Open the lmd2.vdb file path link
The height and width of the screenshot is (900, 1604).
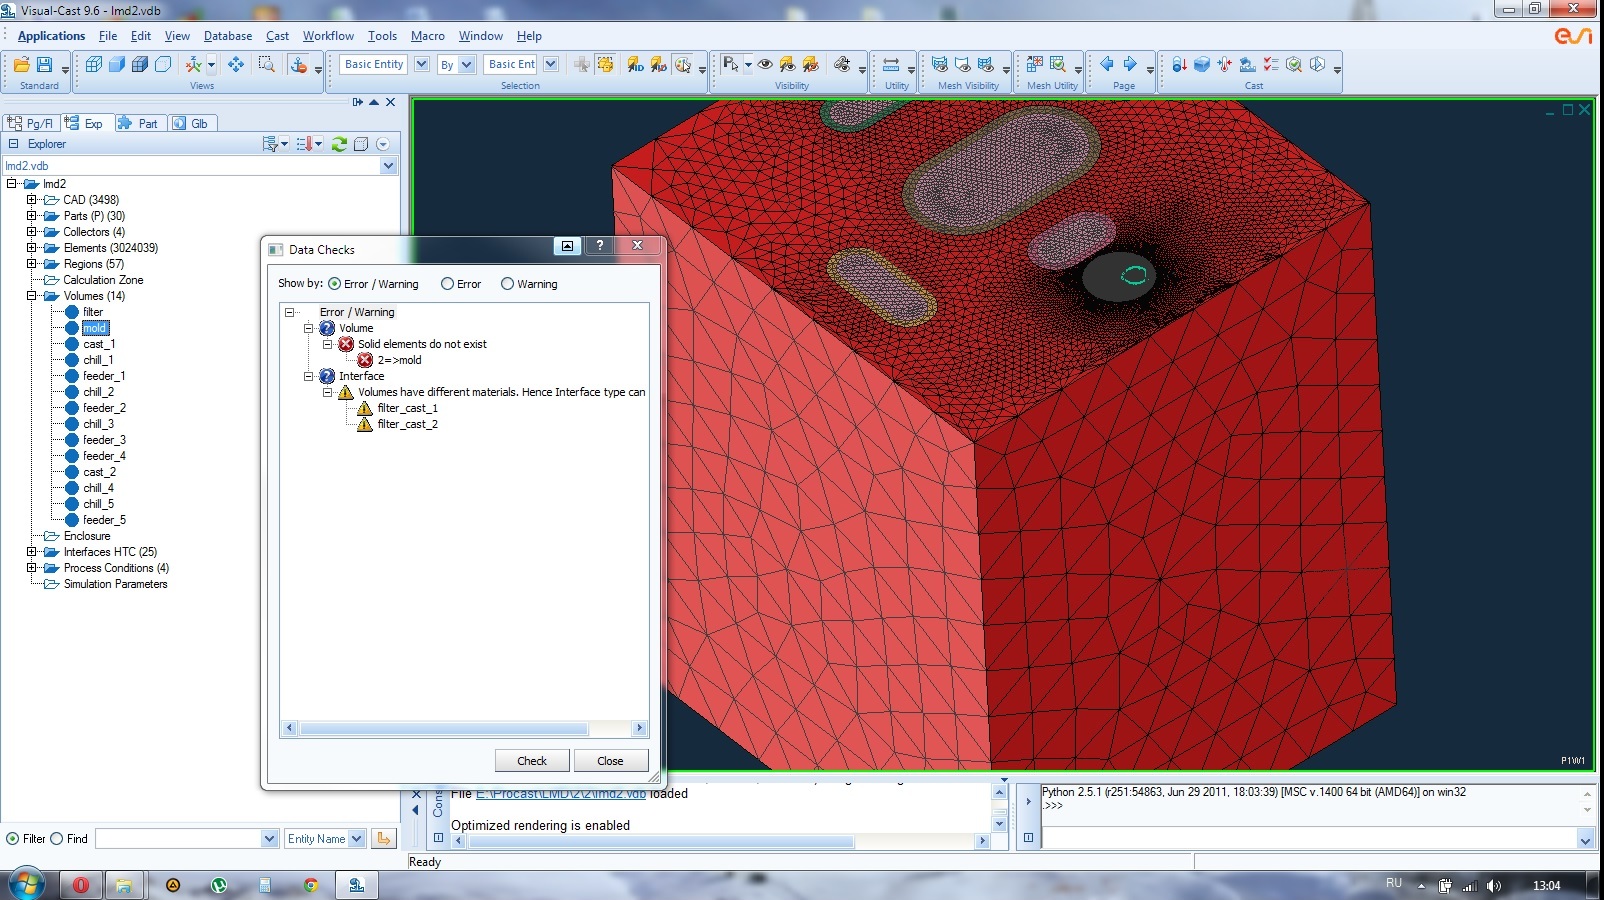560,794
